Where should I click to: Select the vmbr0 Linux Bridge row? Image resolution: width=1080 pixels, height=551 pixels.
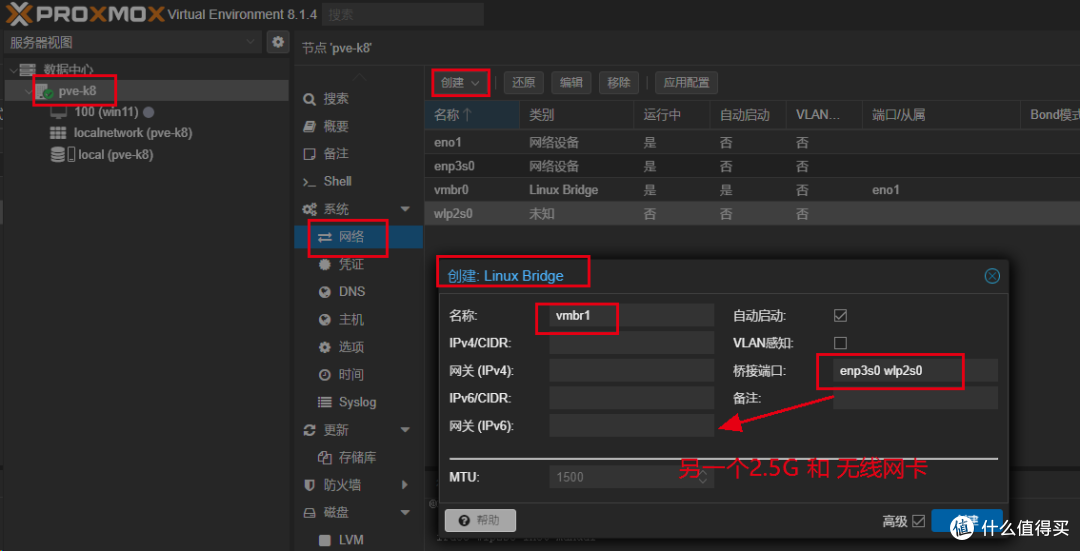tap(752, 189)
